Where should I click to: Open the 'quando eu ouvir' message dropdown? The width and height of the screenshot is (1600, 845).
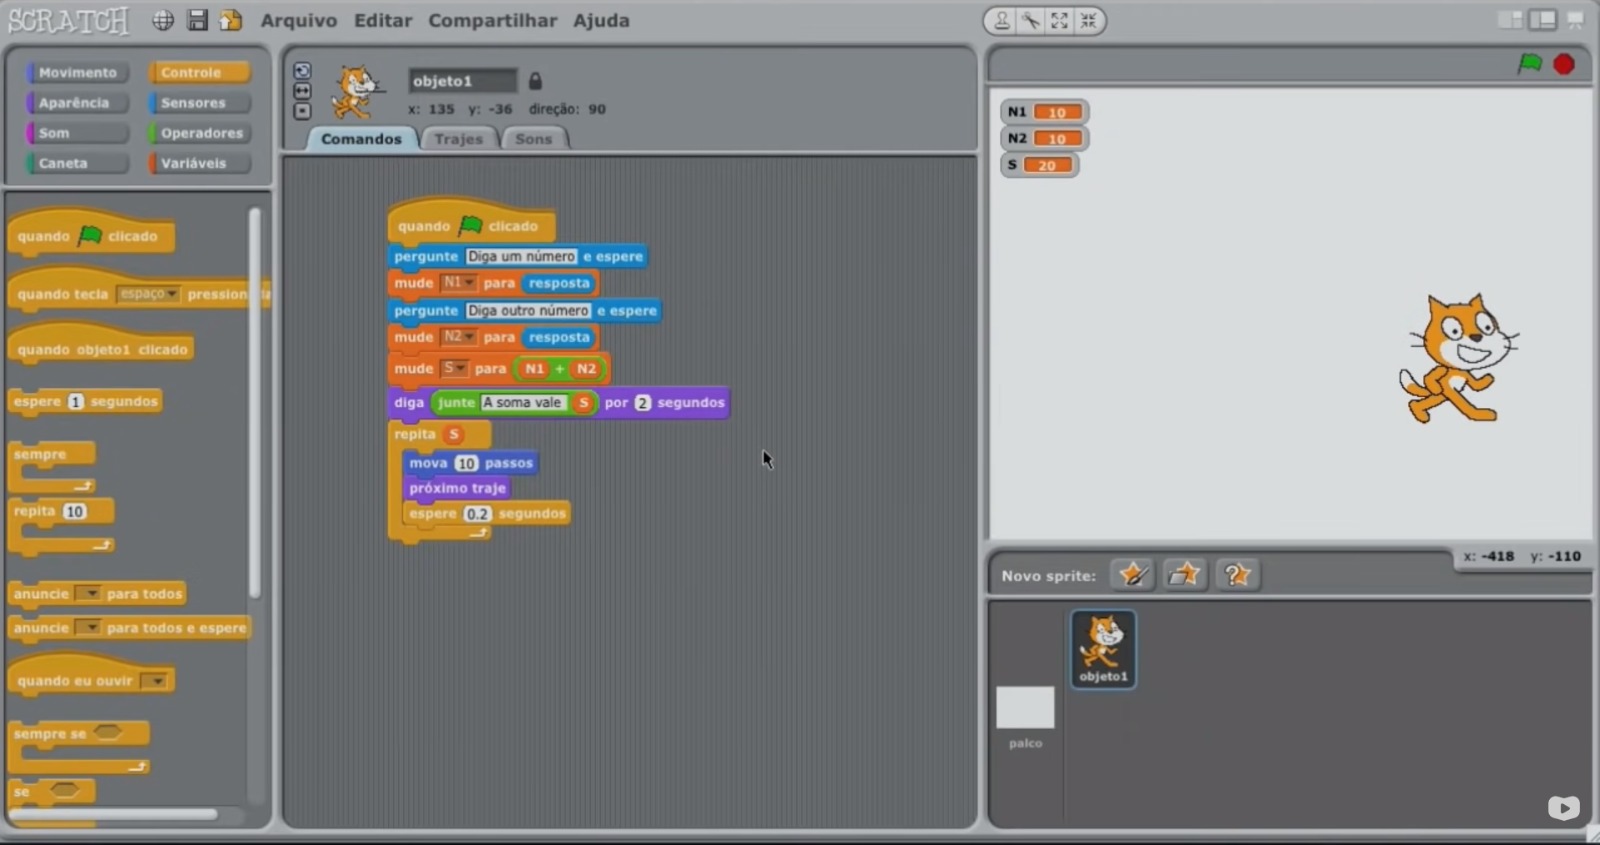pos(154,681)
